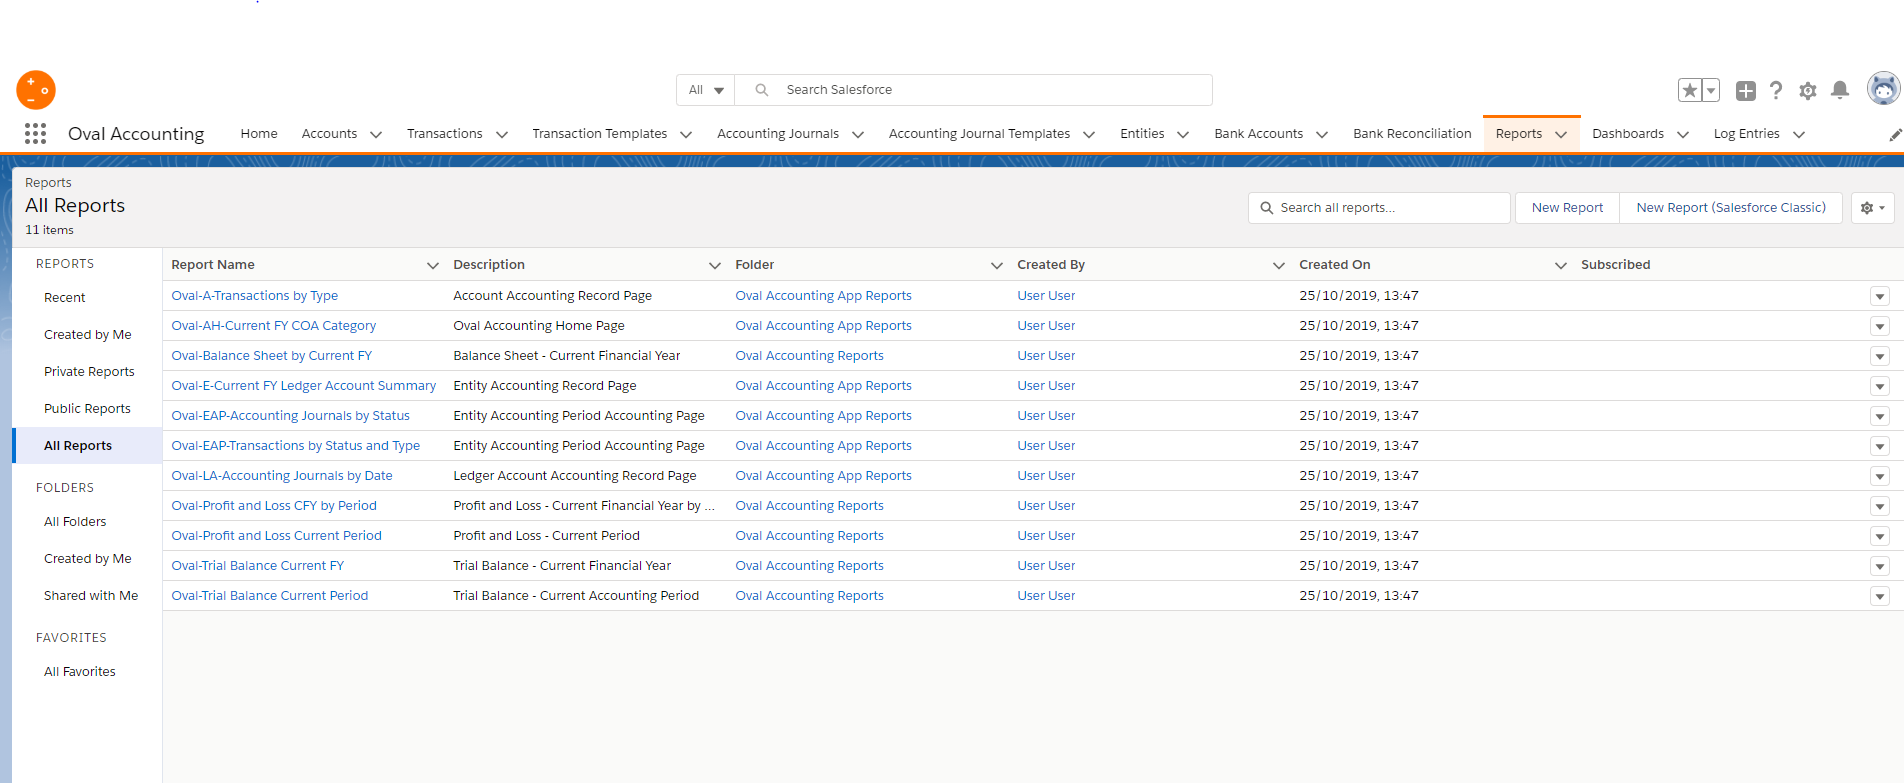Select Public Reports in sidebar

click(87, 409)
